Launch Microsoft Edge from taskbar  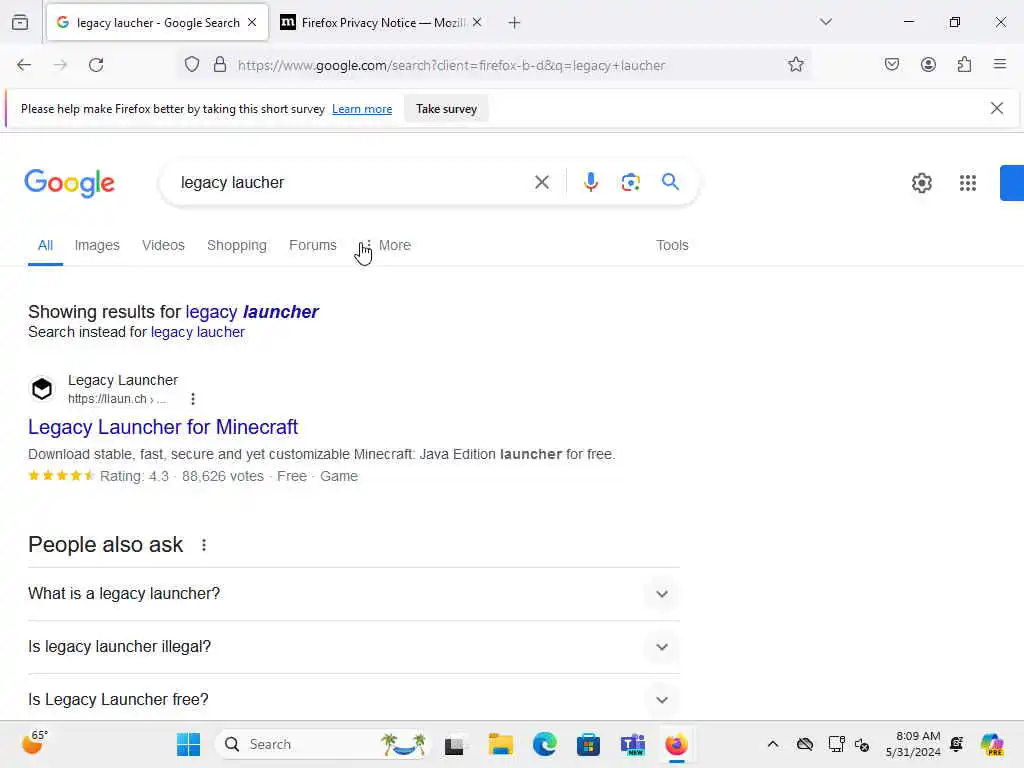point(544,744)
